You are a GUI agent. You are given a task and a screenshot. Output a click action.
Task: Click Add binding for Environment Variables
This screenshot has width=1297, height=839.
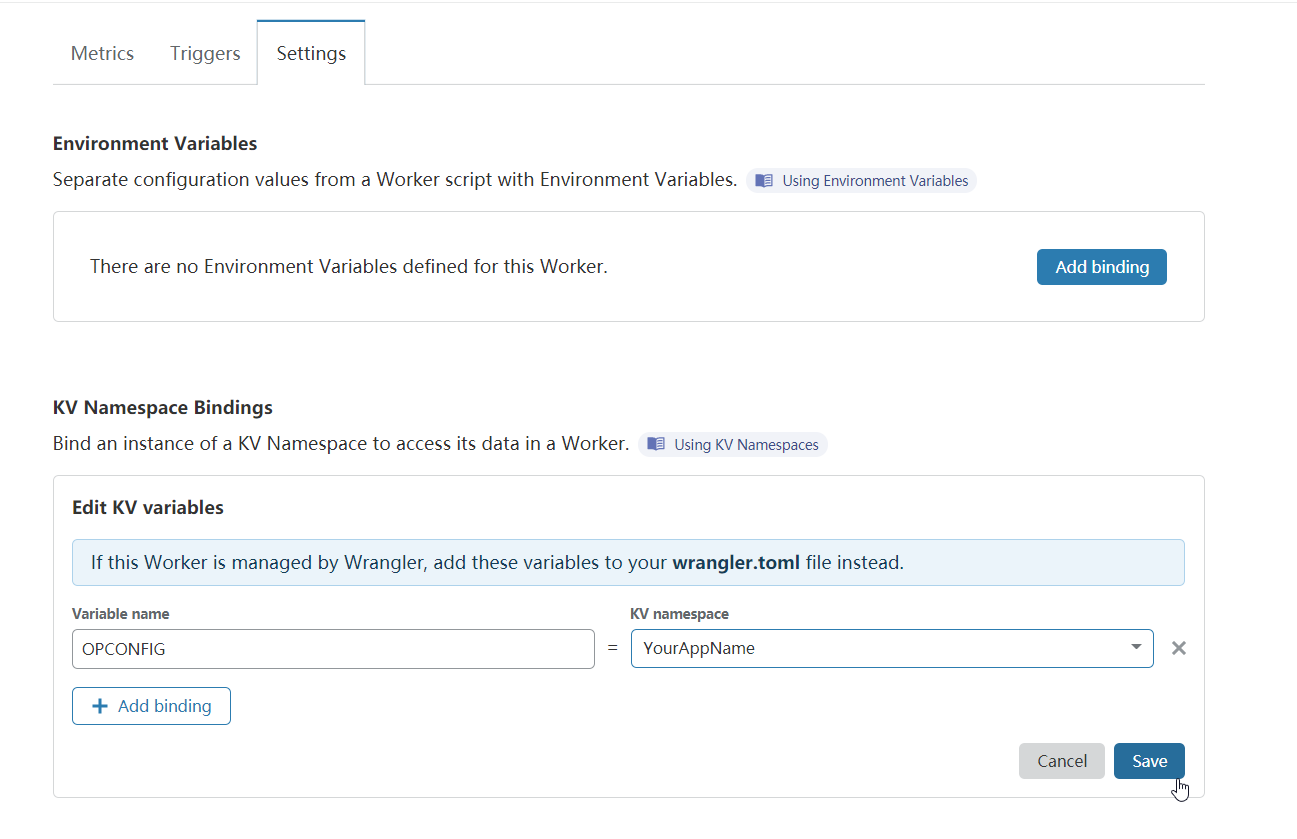[1101, 267]
